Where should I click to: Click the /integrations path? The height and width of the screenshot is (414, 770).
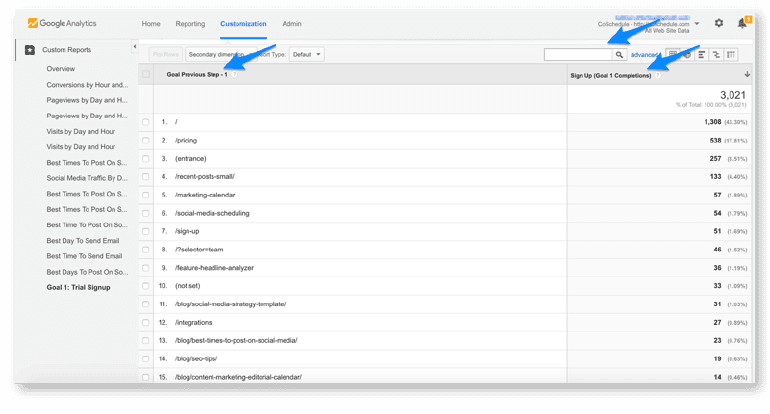193,323
